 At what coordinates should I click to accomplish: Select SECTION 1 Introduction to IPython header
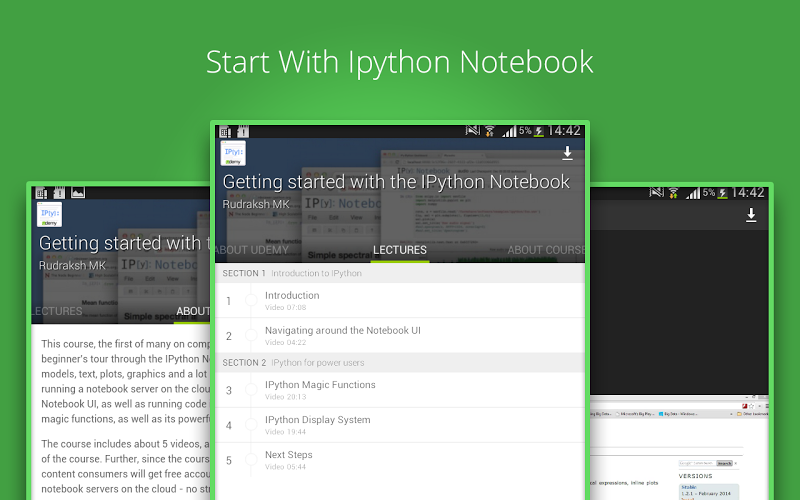pyautogui.click(x=400, y=273)
